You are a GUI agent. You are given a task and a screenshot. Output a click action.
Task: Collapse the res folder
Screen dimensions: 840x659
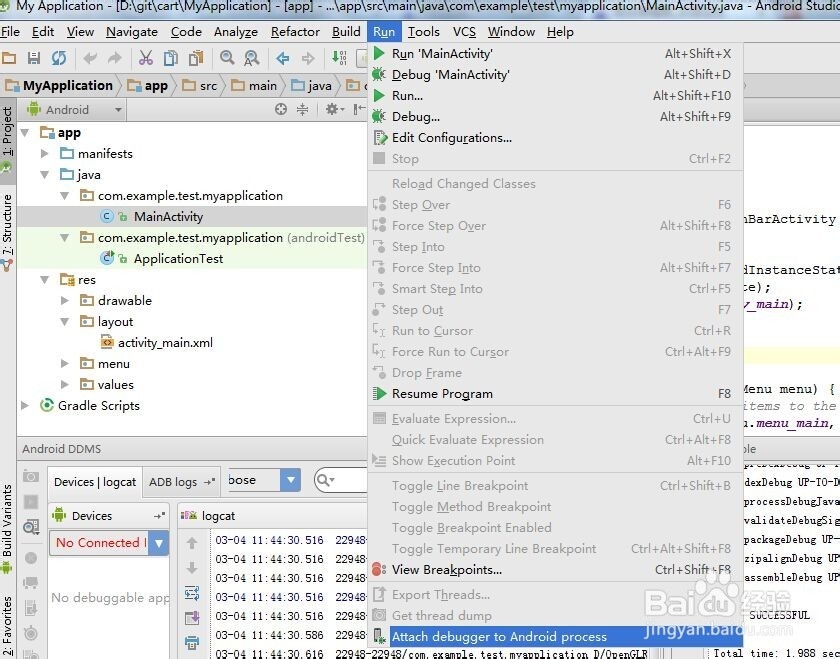45,280
